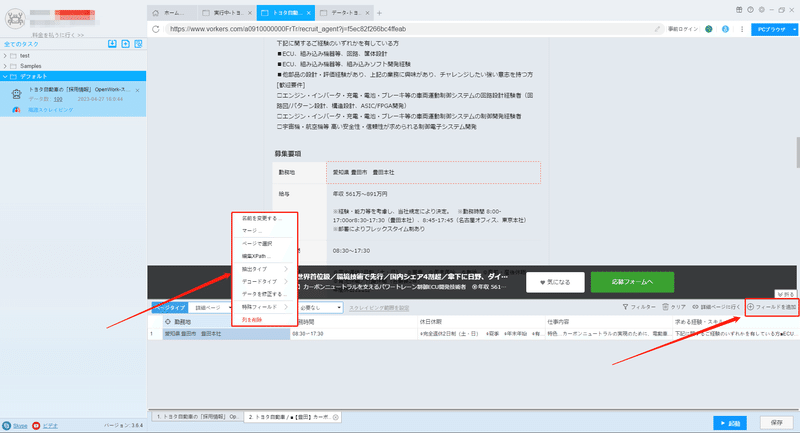The width and height of the screenshot is (800, 433).
Task: Switch to bottom tab 1 トヨタ自動車の採用情報
Action: (196, 417)
